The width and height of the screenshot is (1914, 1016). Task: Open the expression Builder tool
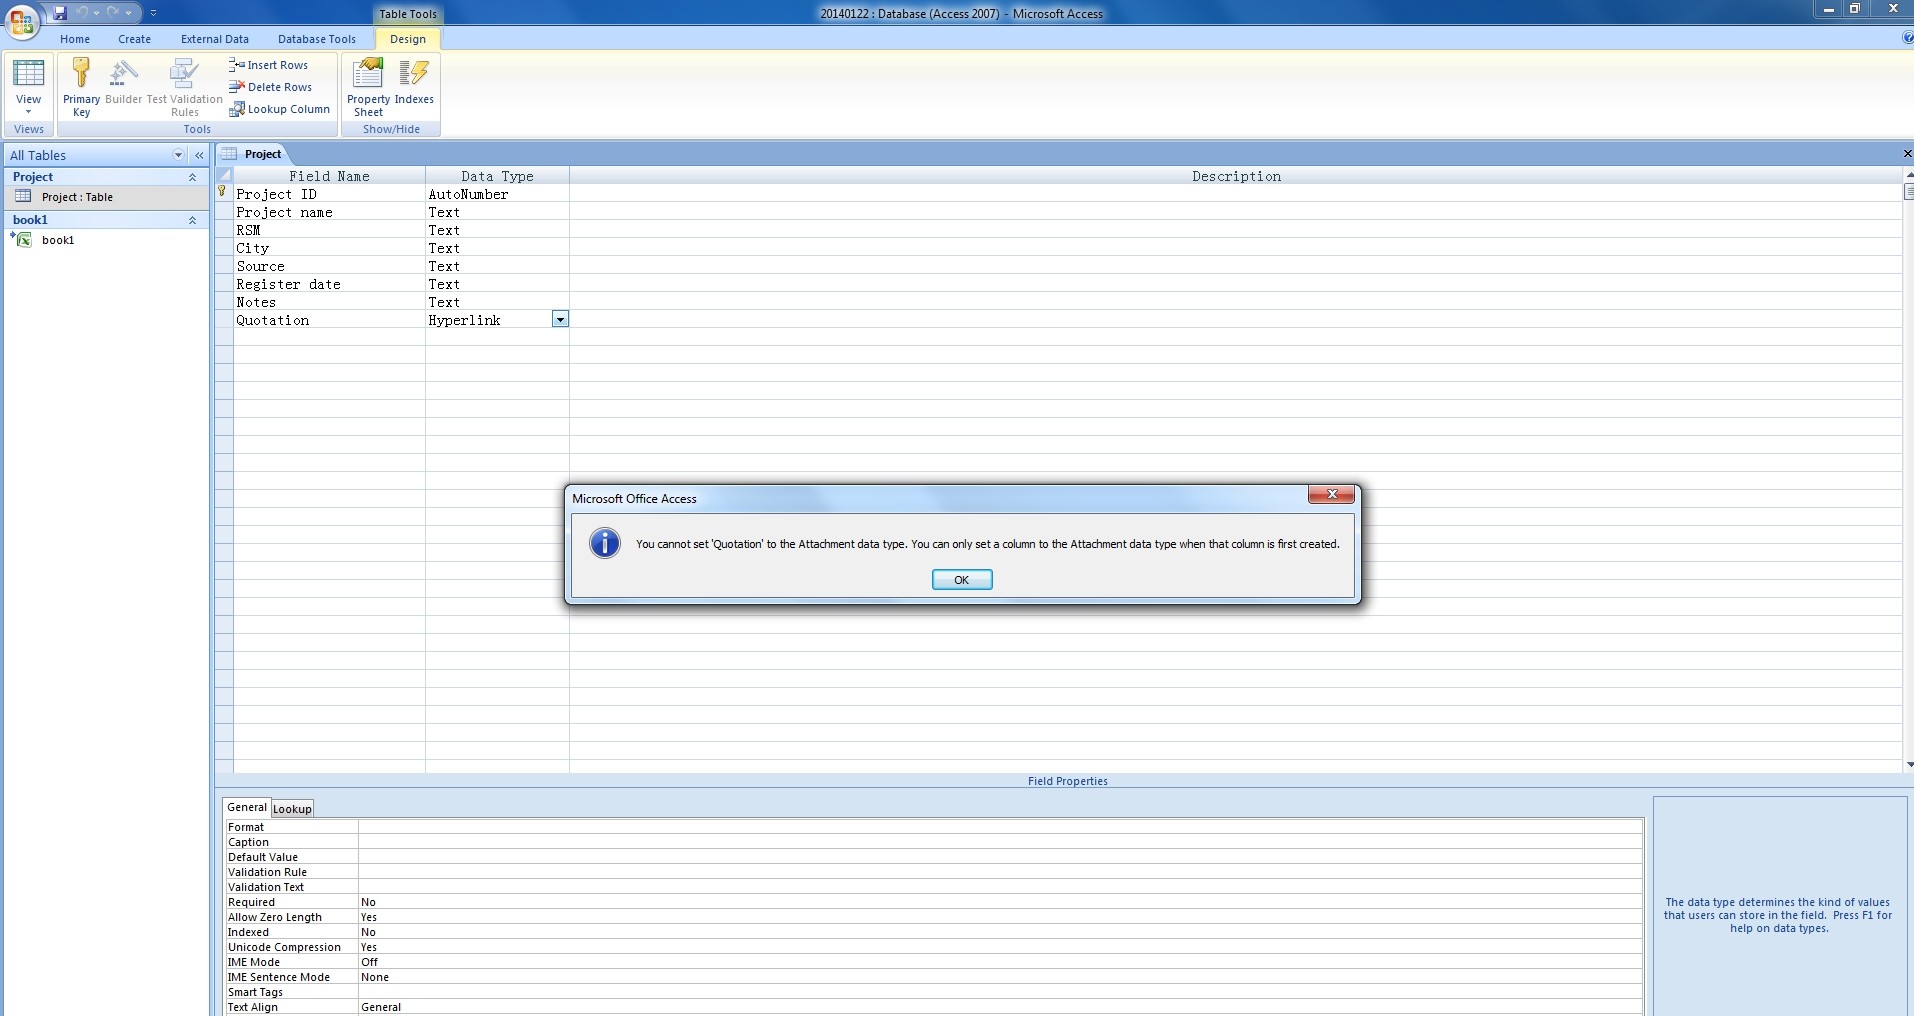[x=123, y=82]
